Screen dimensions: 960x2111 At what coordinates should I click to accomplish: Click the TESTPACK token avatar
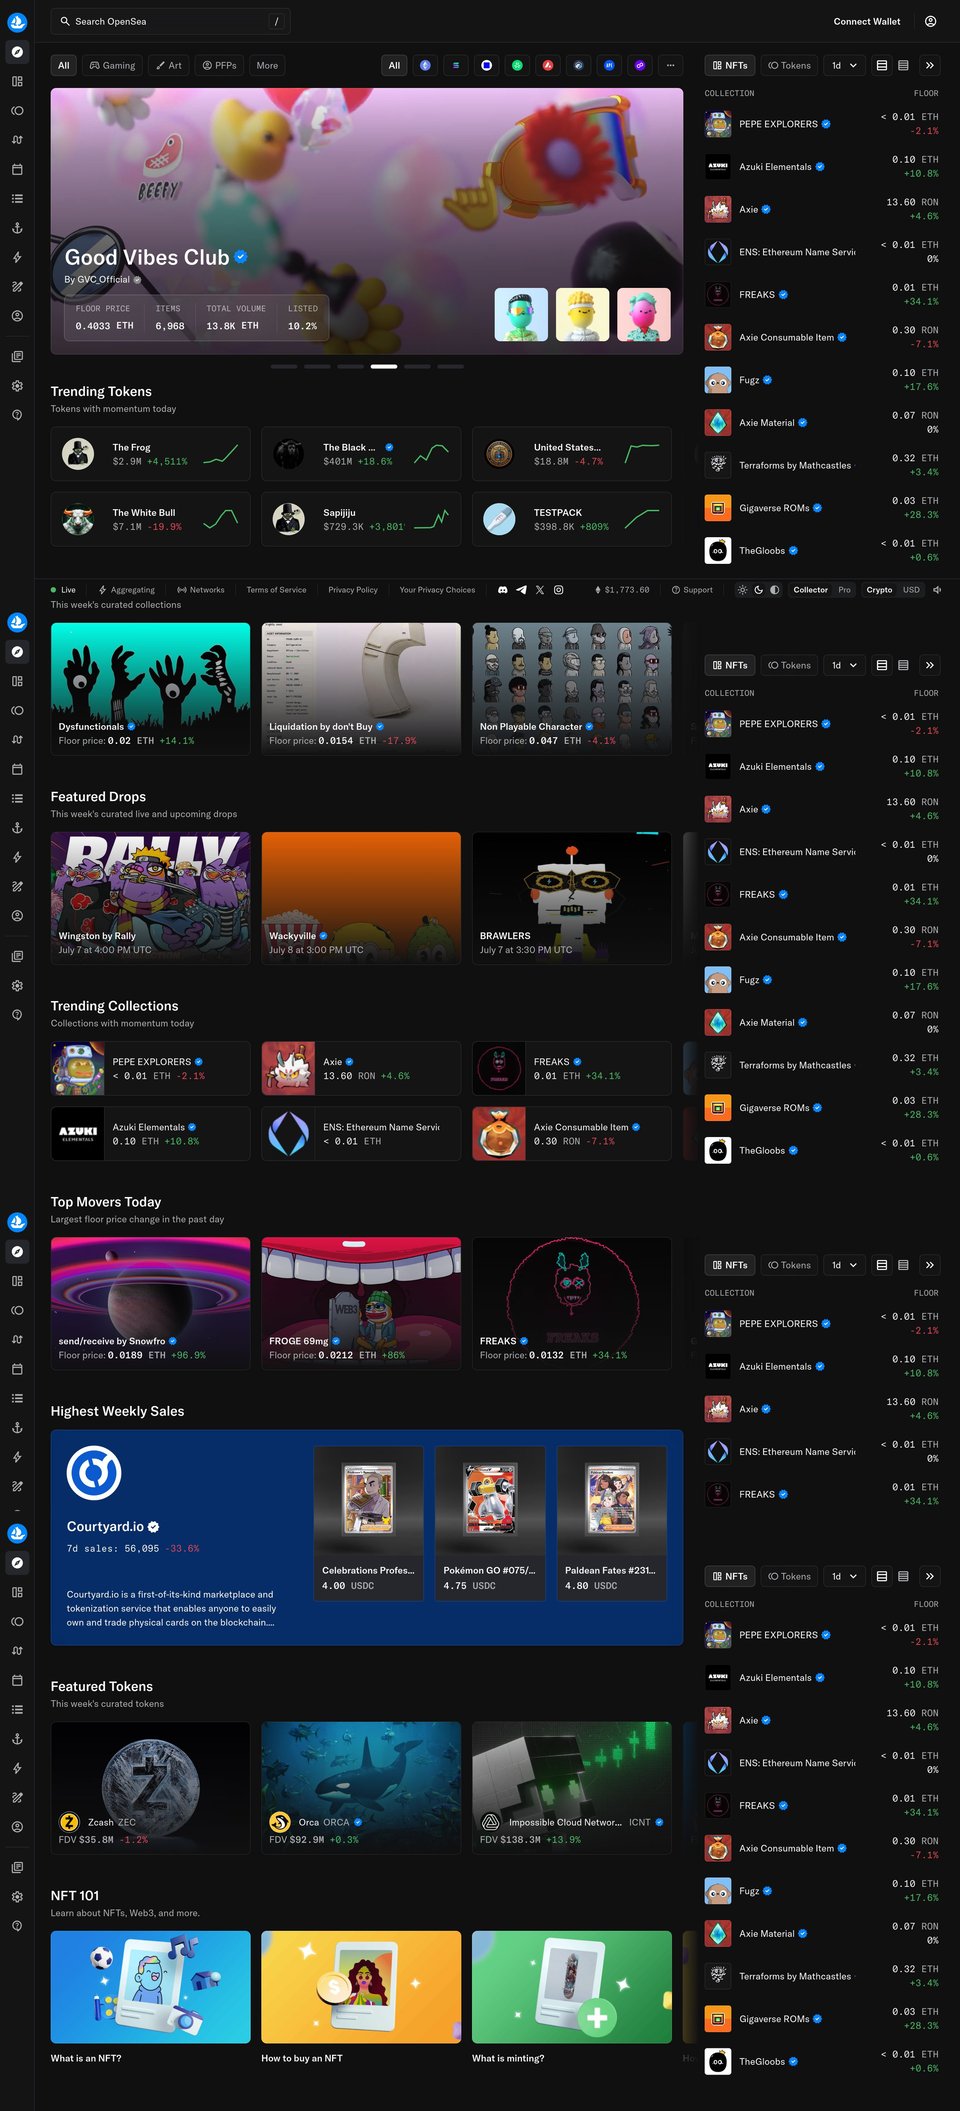pos(499,519)
